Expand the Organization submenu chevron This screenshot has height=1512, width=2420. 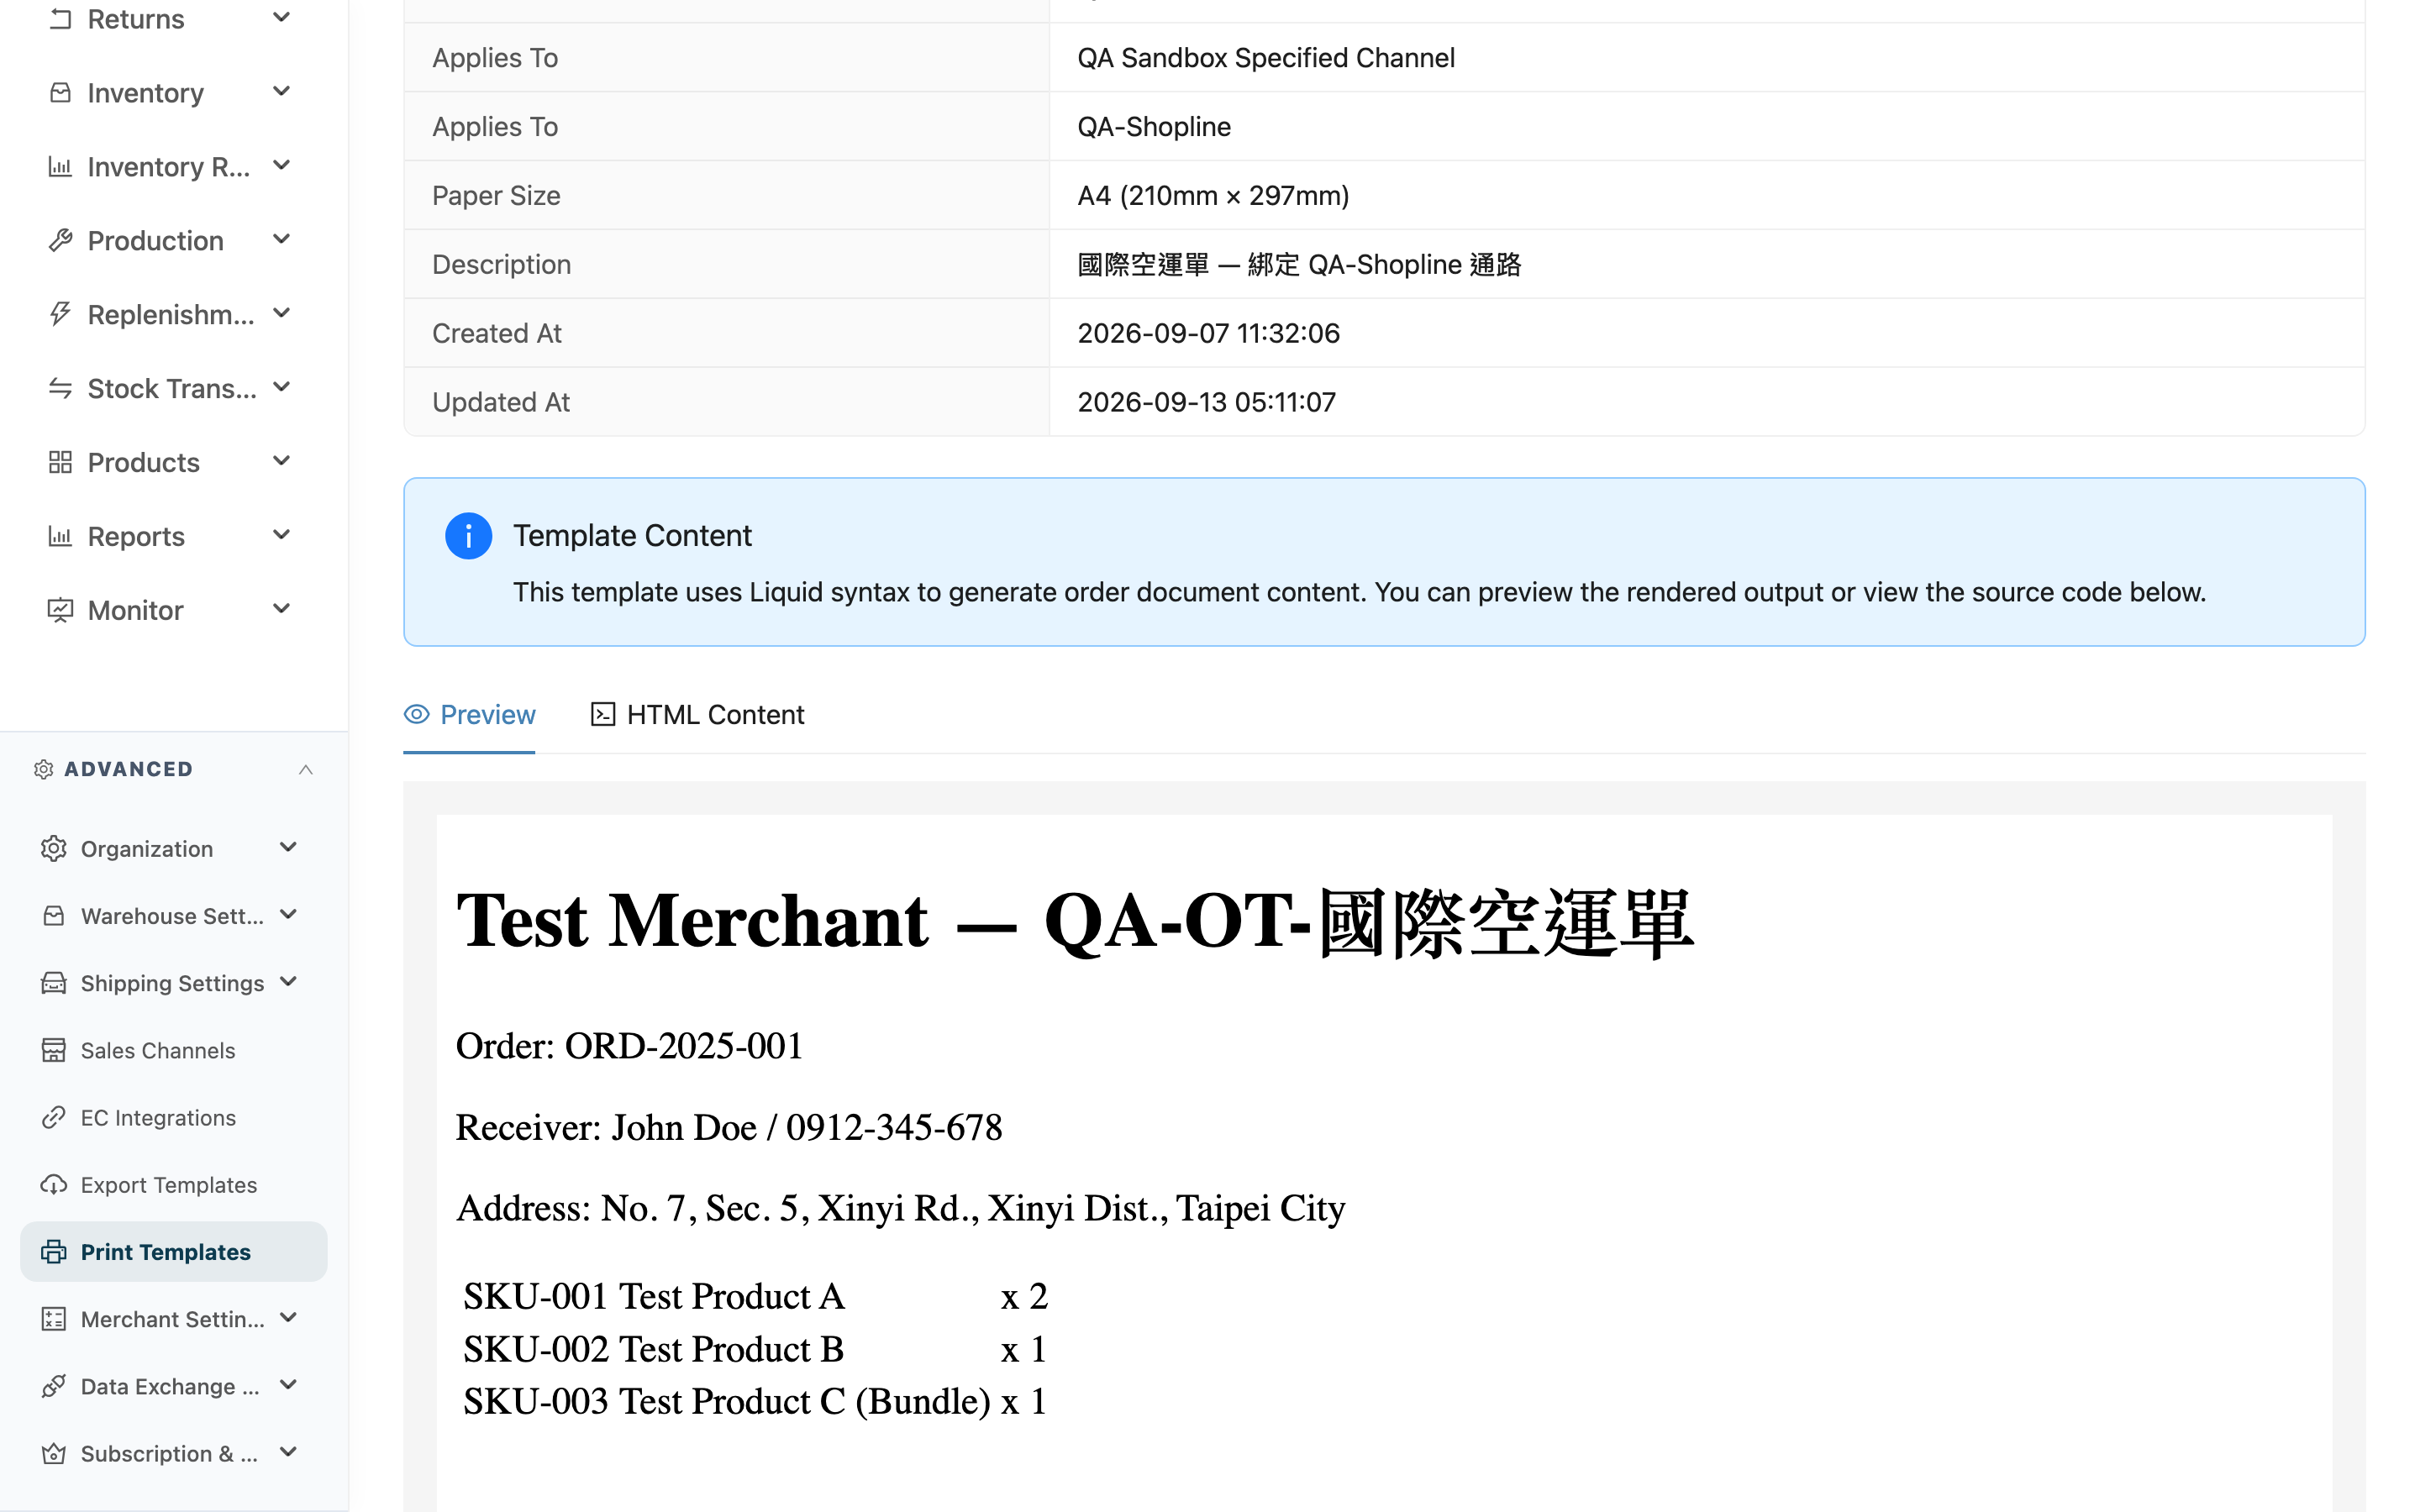tap(289, 847)
